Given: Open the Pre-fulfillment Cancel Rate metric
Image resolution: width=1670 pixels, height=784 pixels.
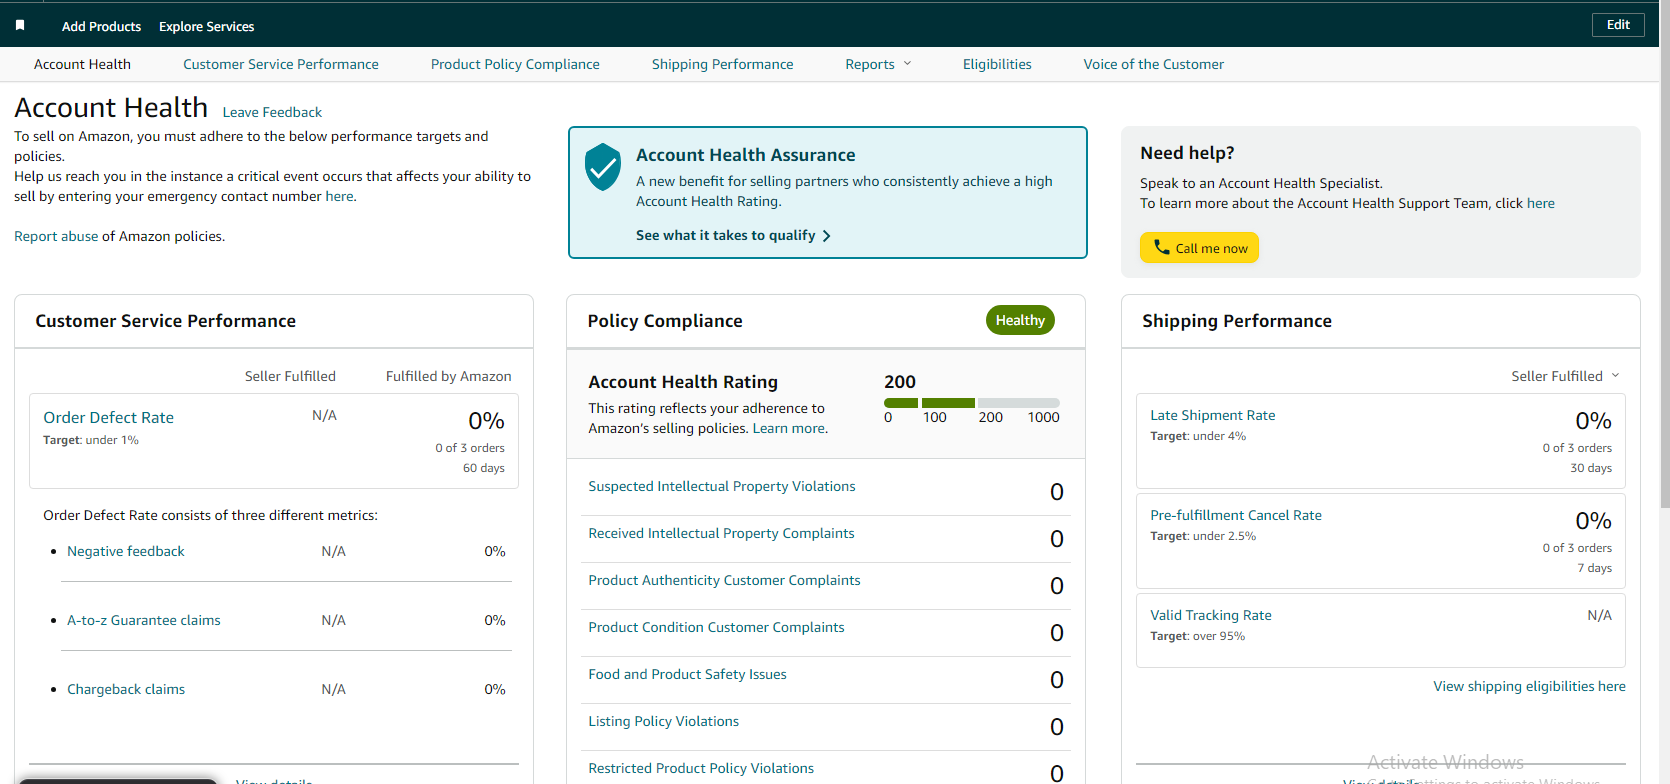Looking at the screenshot, I should point(1235,515).
